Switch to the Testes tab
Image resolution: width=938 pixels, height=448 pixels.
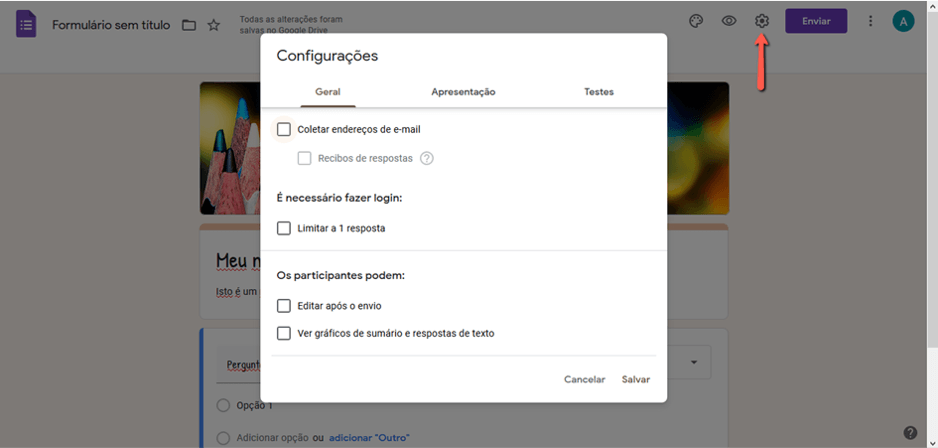pyautogui.click(x=599, y=92)
